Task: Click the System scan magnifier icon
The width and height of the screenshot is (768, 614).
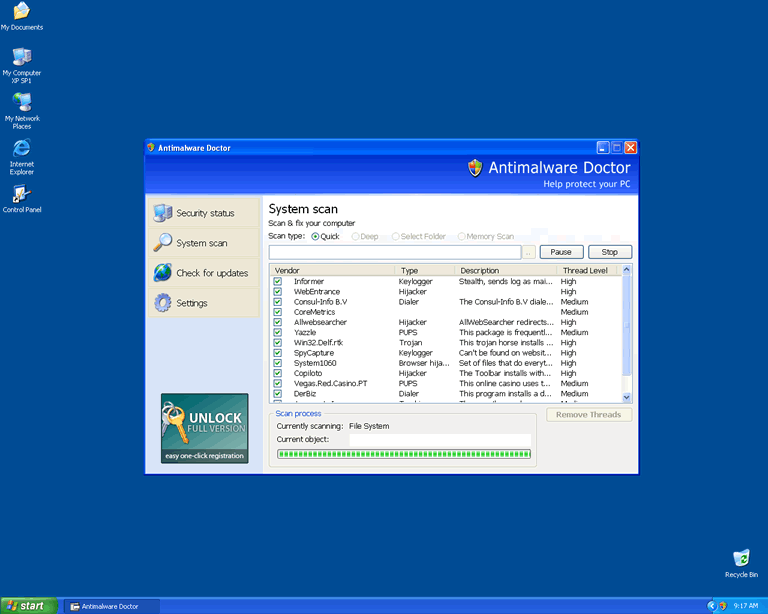Action: [x=163, y=243]
